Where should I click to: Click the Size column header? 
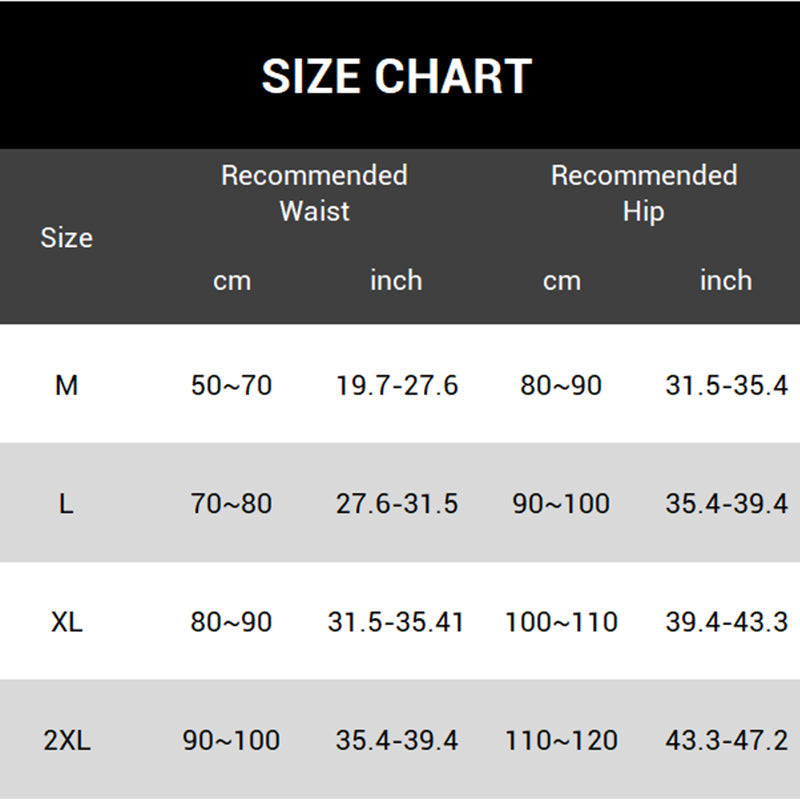click(x=66, y=238)
